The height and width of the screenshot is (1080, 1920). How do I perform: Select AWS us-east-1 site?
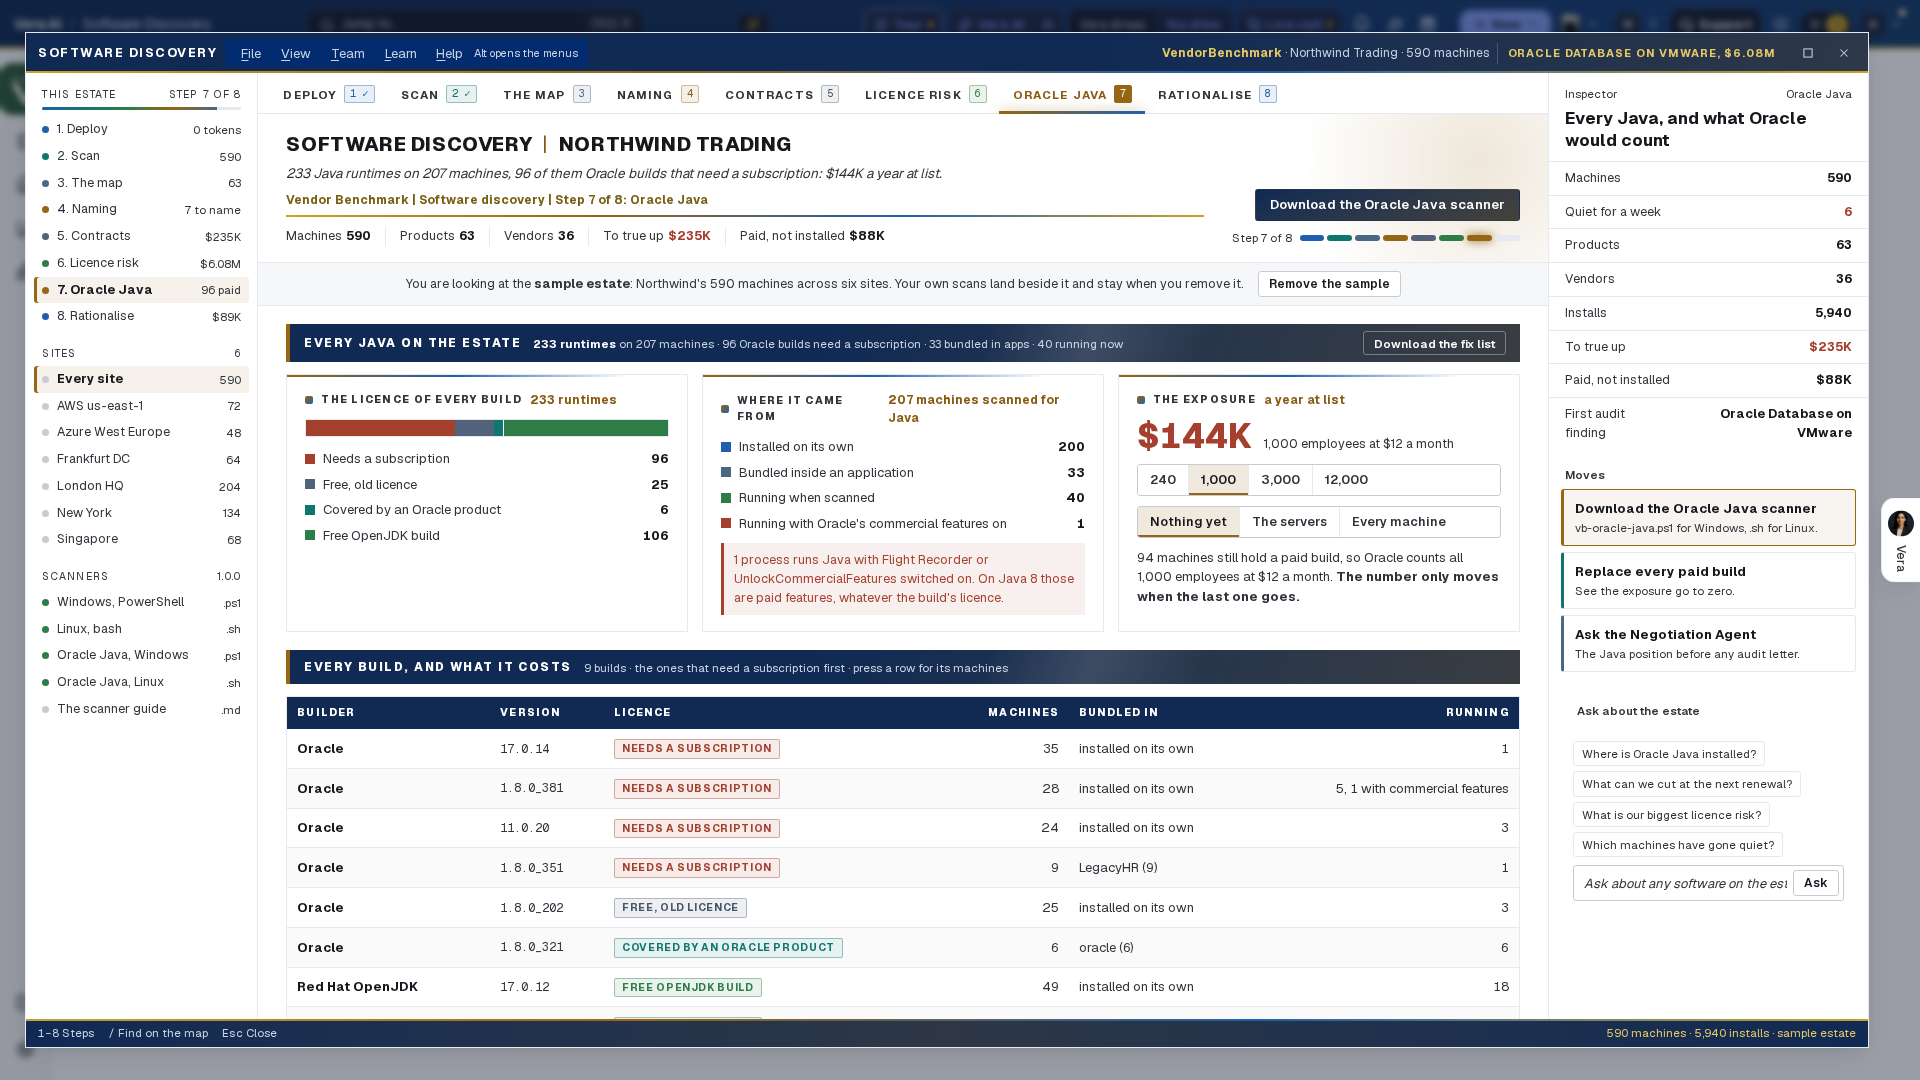click(141, 406)
